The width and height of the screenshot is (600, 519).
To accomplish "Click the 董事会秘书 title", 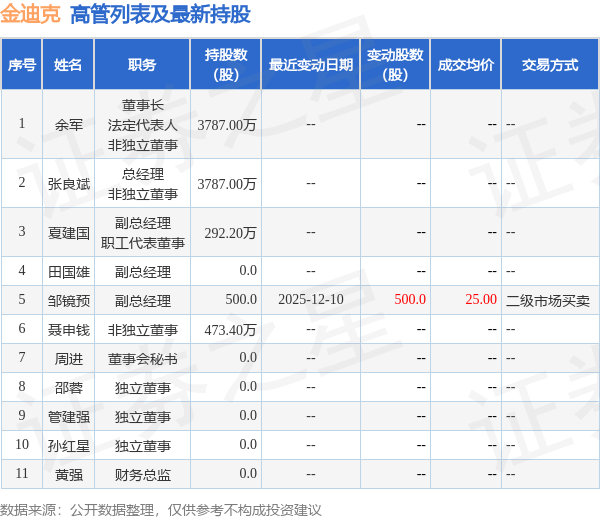I will pyautogui.click(x=143, y=359).
